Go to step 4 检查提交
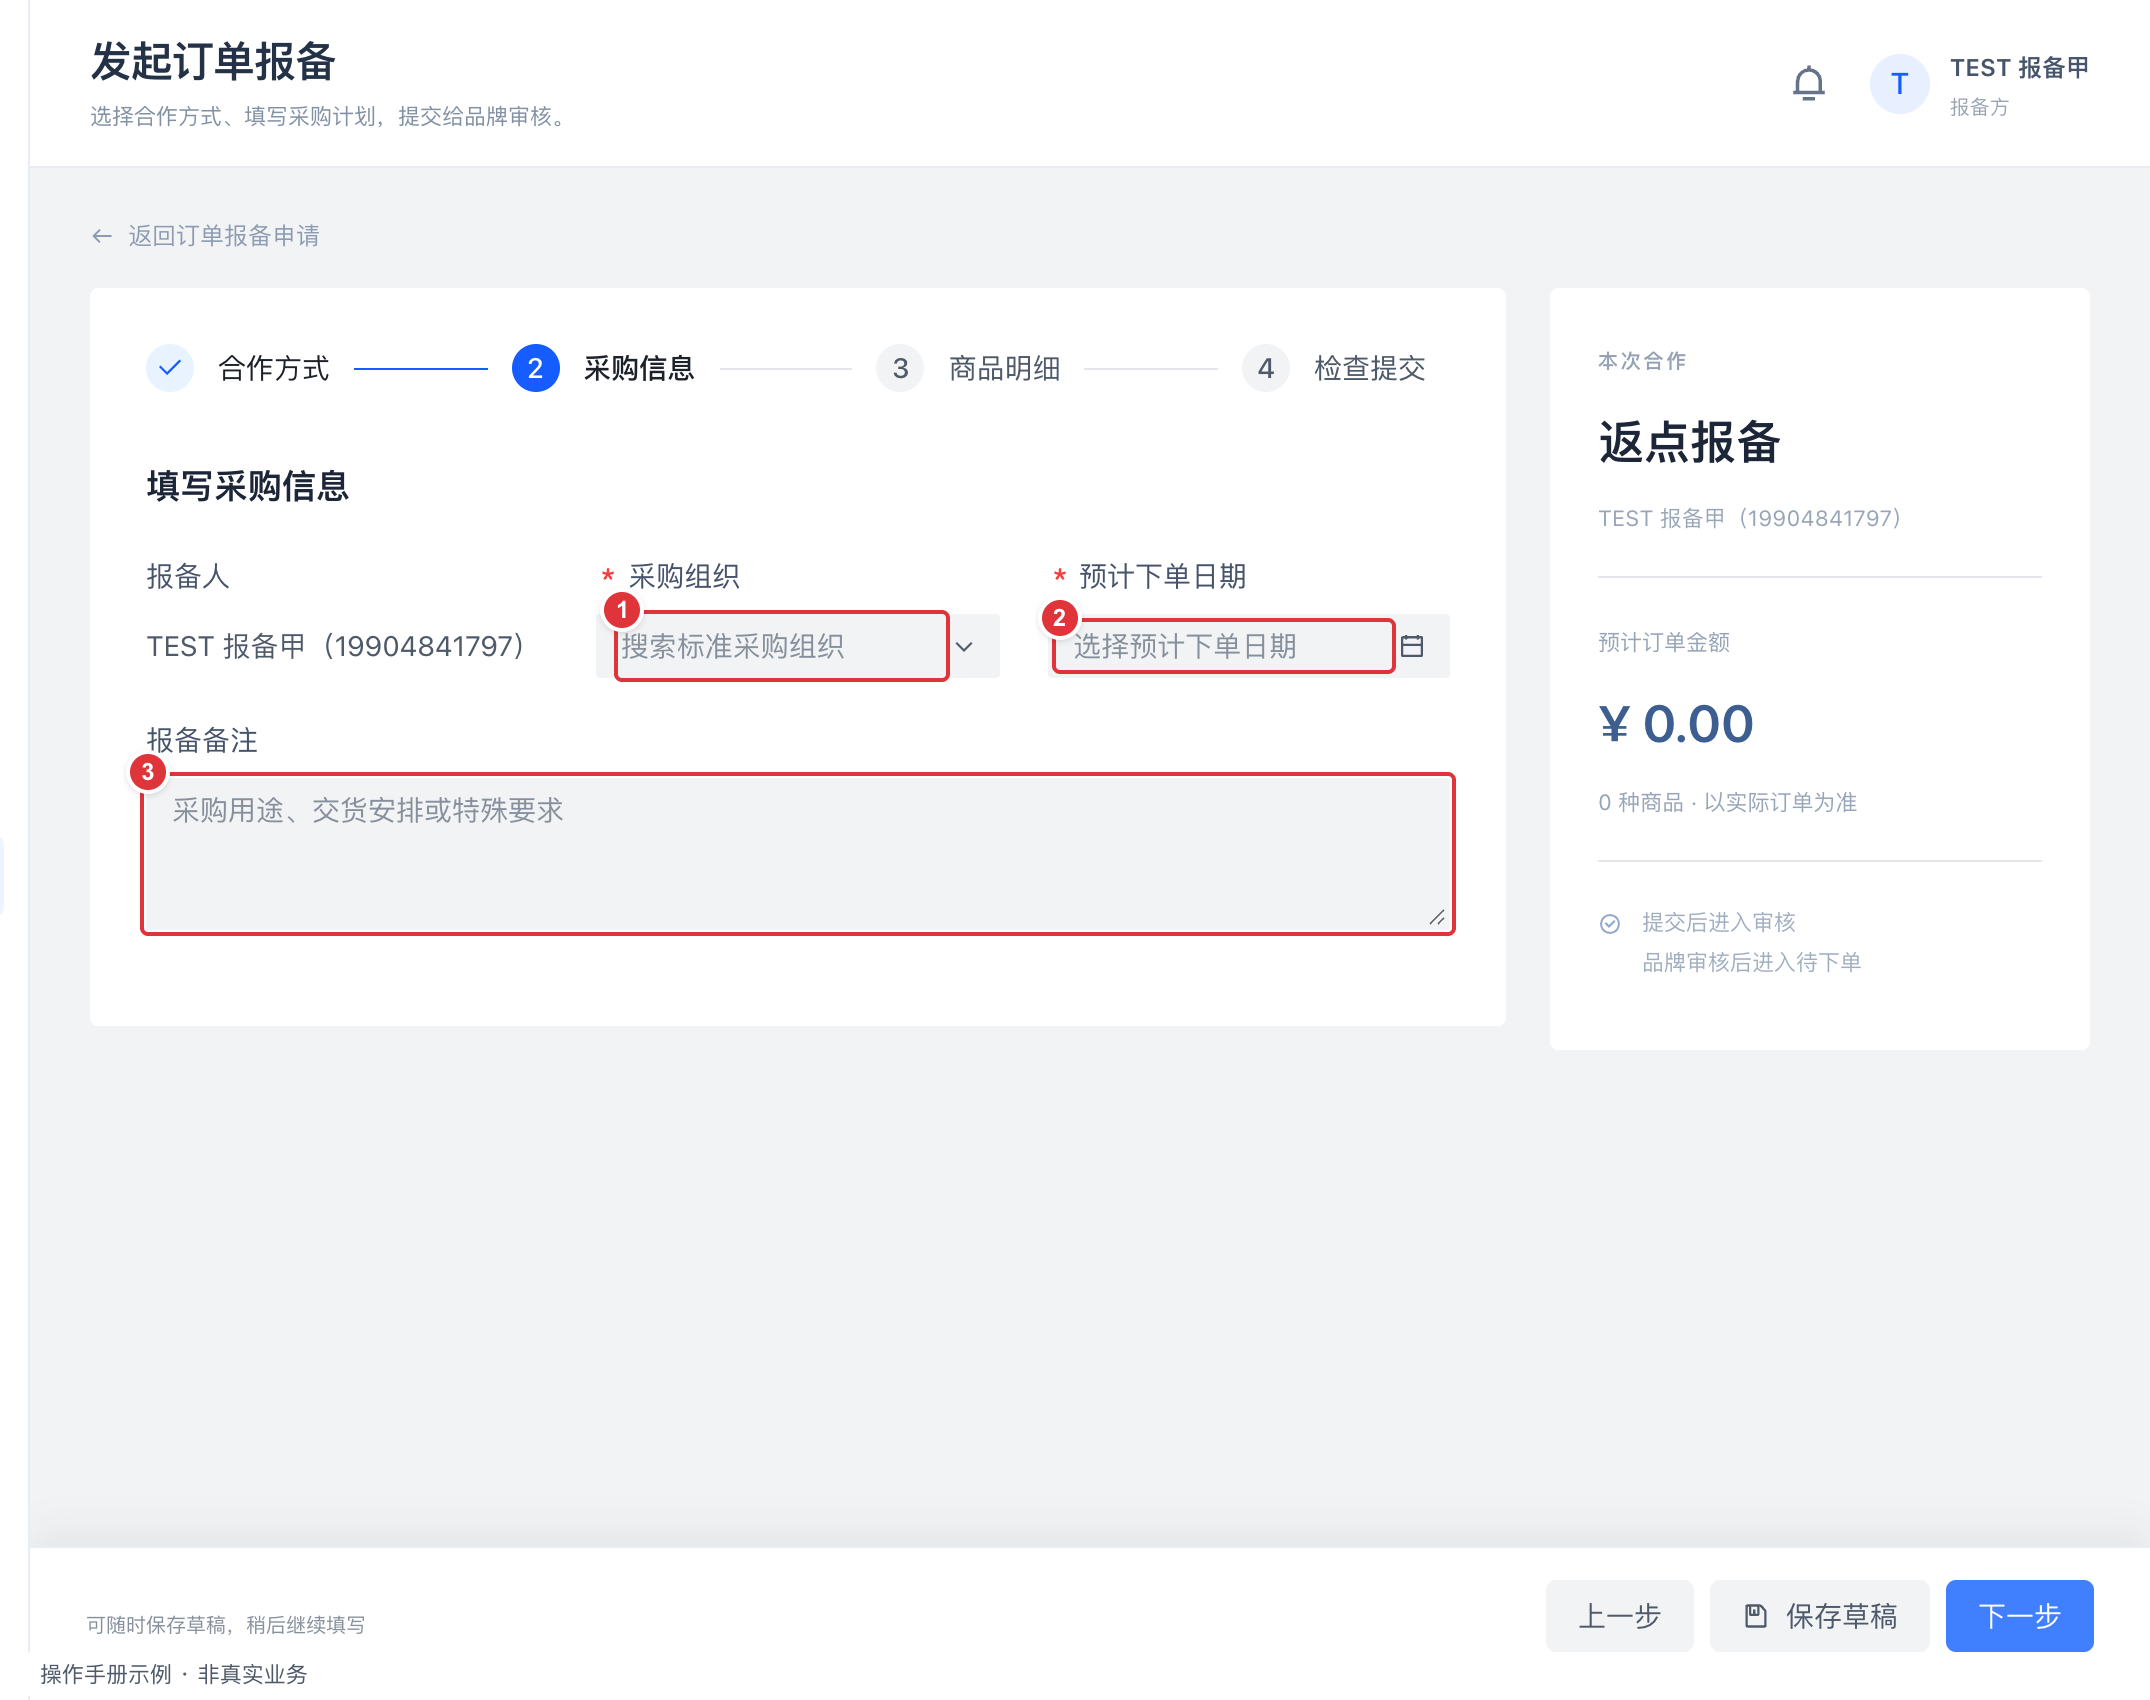 [x=1334, y=368]
